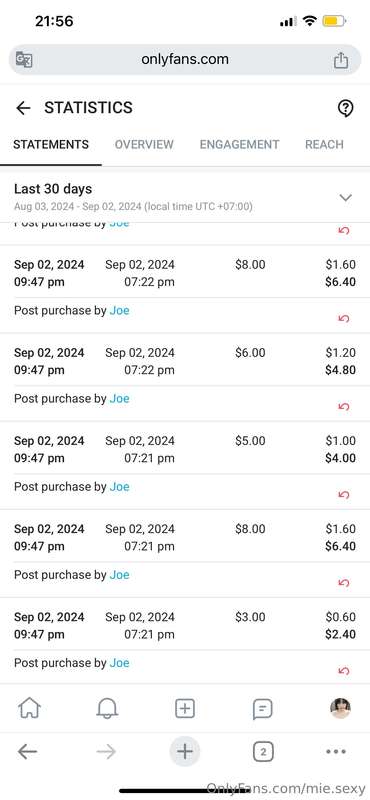The width and height of the screenshot is (370, 800).
Task: Go back using arrow next to STATISTICS
Action: point(23,108)
